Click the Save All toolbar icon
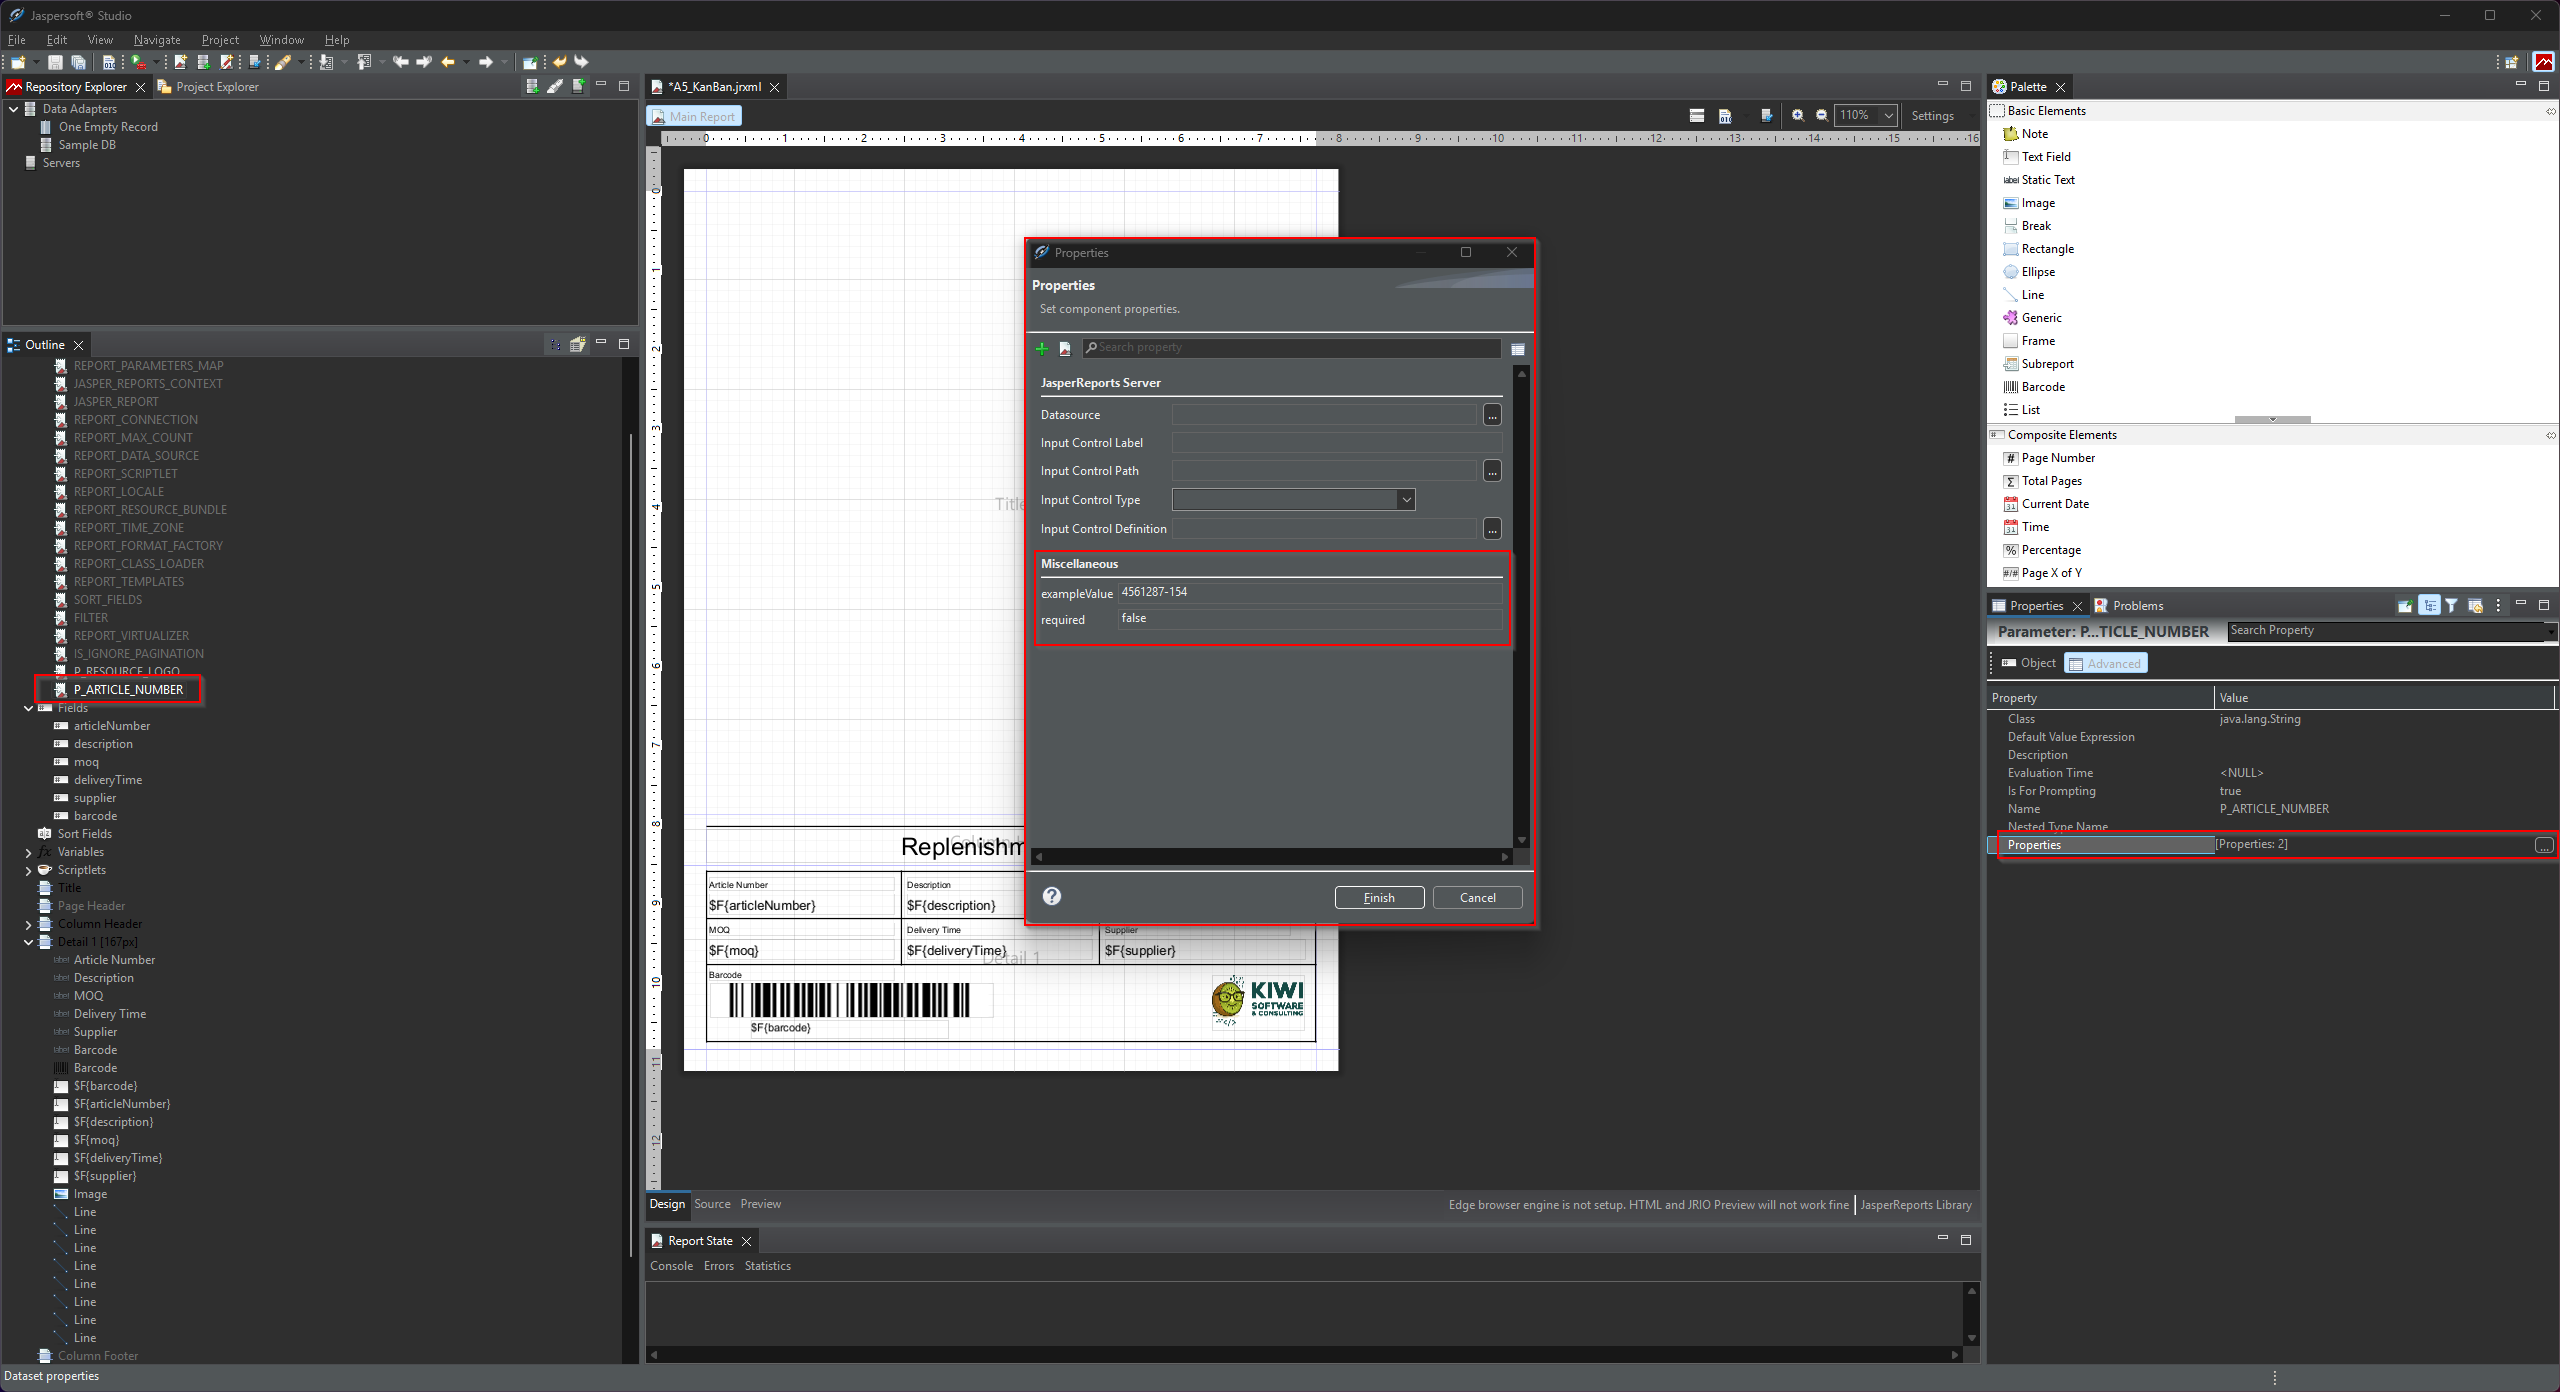This screenshot has width=2560, height=1392. [79, 62]
